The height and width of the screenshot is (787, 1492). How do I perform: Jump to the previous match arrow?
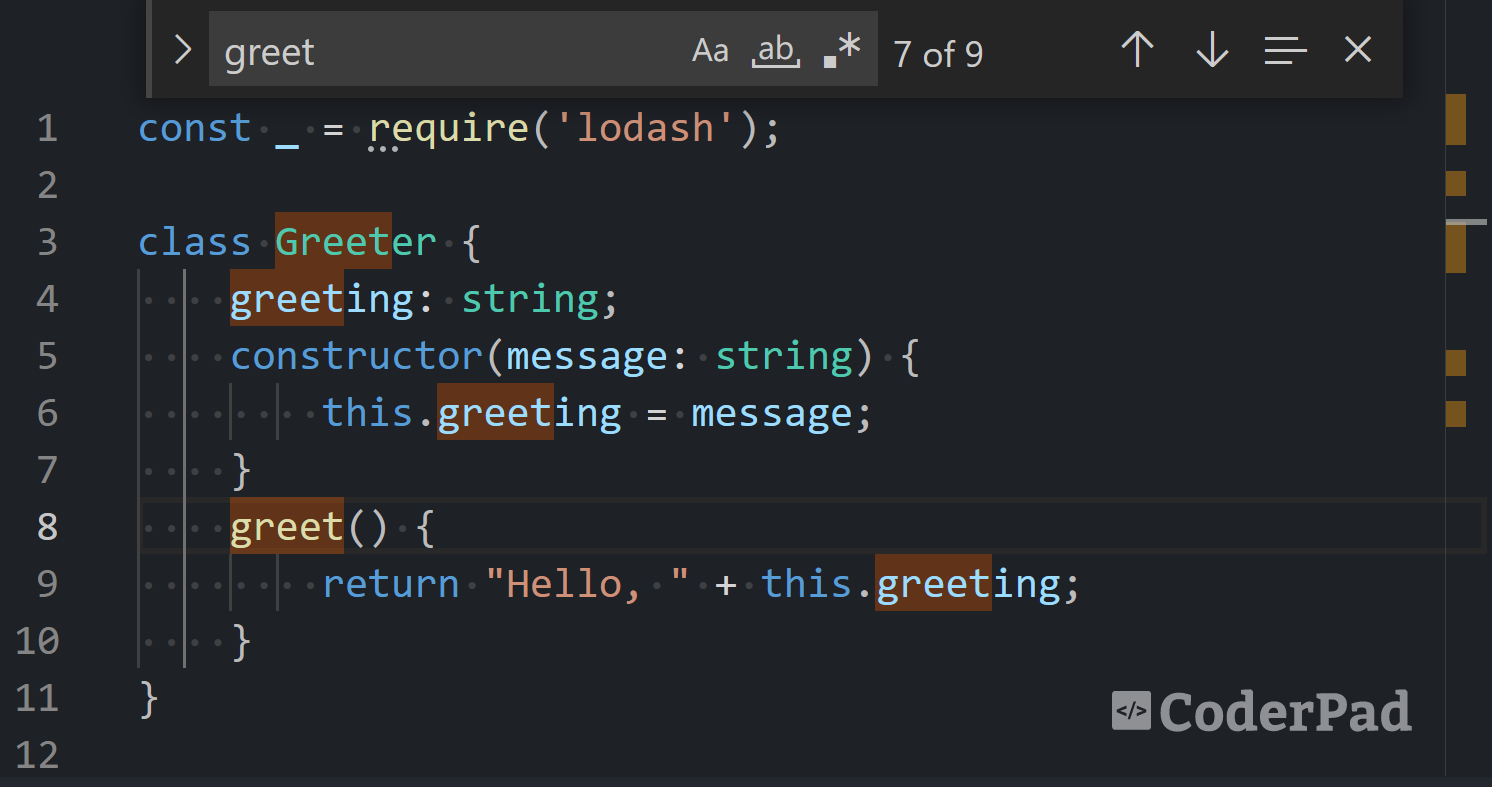[x=1137, y=50]
